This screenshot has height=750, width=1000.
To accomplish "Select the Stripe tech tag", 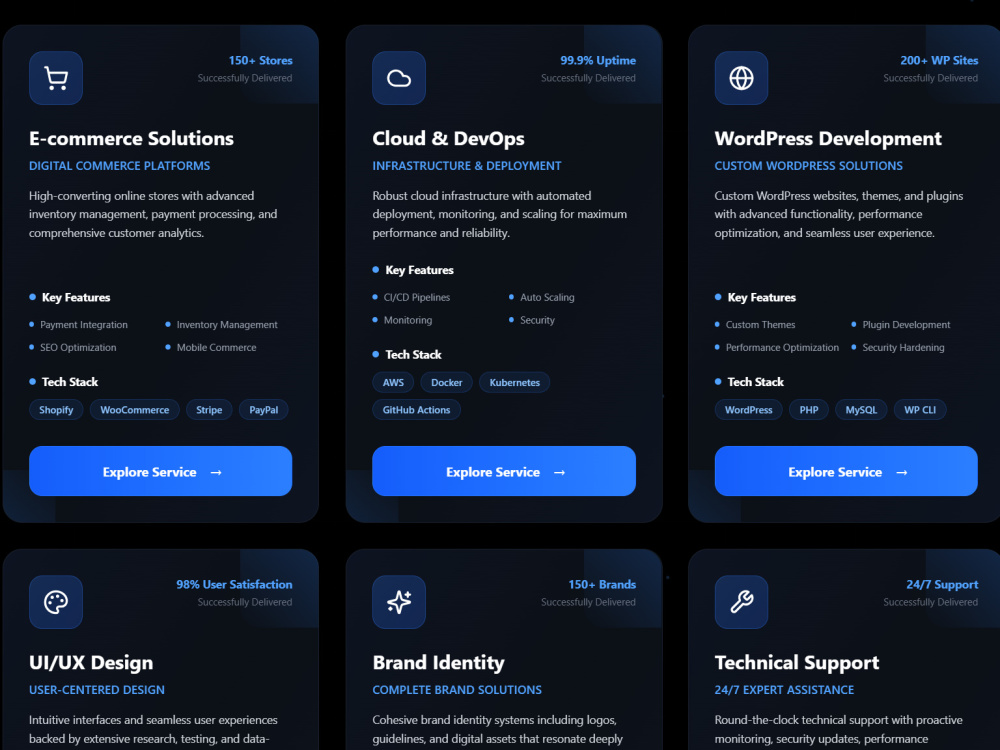I will (209, 410).
